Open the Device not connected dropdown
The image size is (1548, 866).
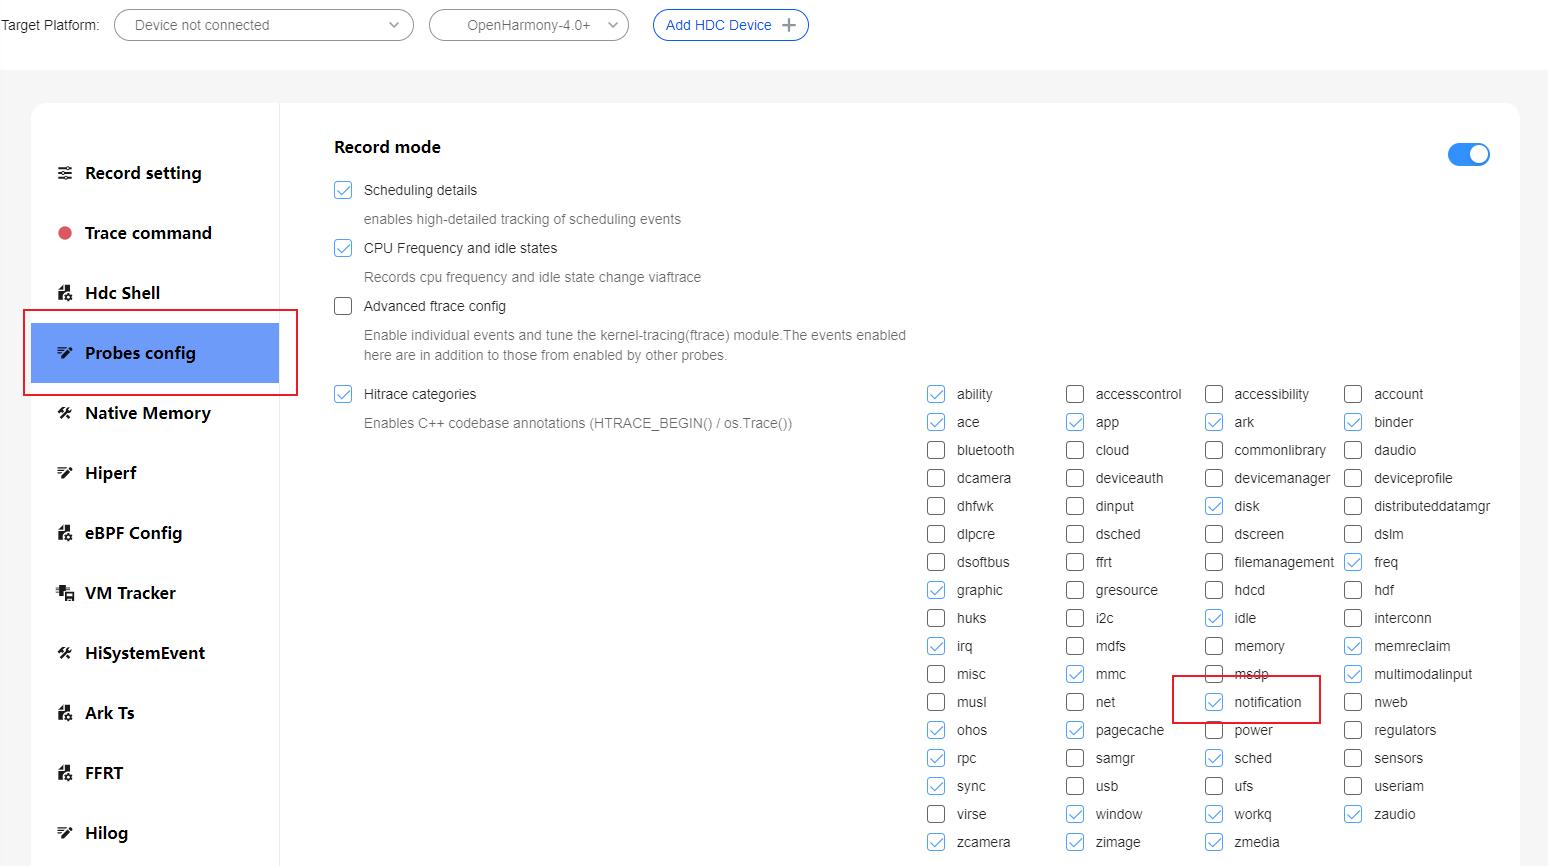click(264, 25)
